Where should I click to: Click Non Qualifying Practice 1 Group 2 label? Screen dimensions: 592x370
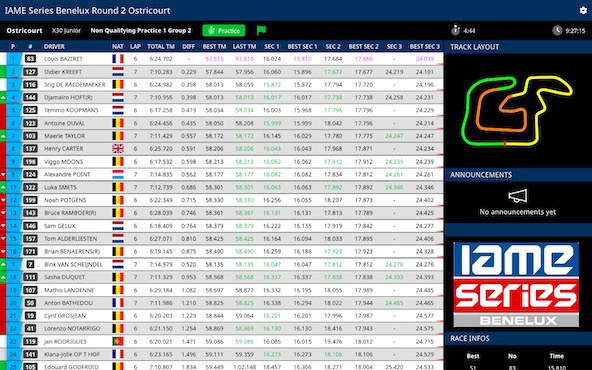tap(141, 31)
